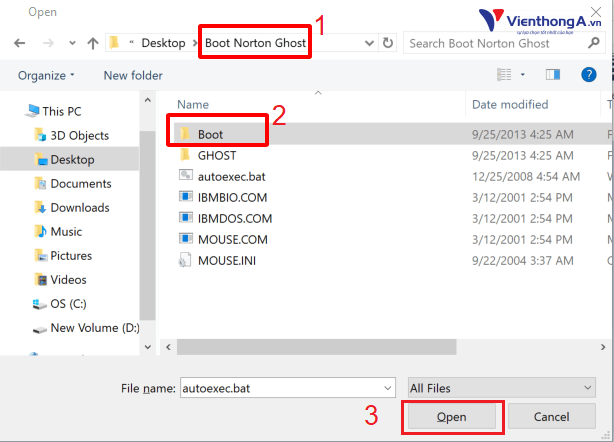This screenshot has height=442, width=614.
Task: Expand the address bar history dropdown
Action: 369,43
